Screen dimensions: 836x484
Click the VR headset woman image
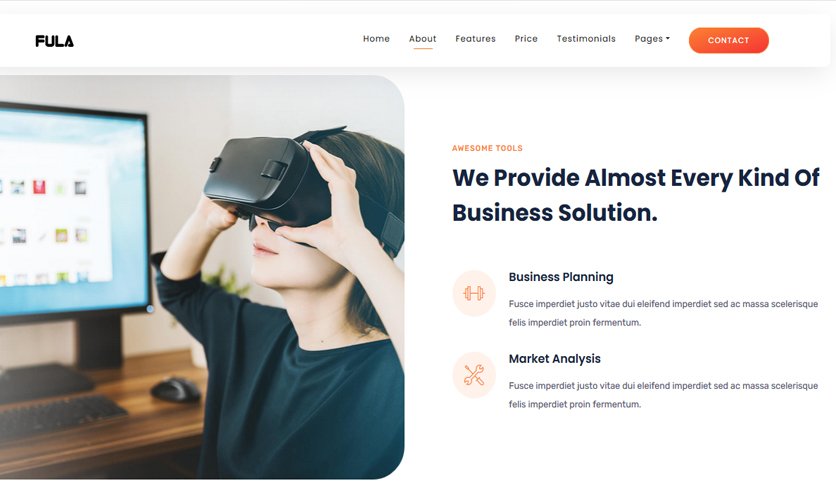pyautogui.click(x=202, y=277)
